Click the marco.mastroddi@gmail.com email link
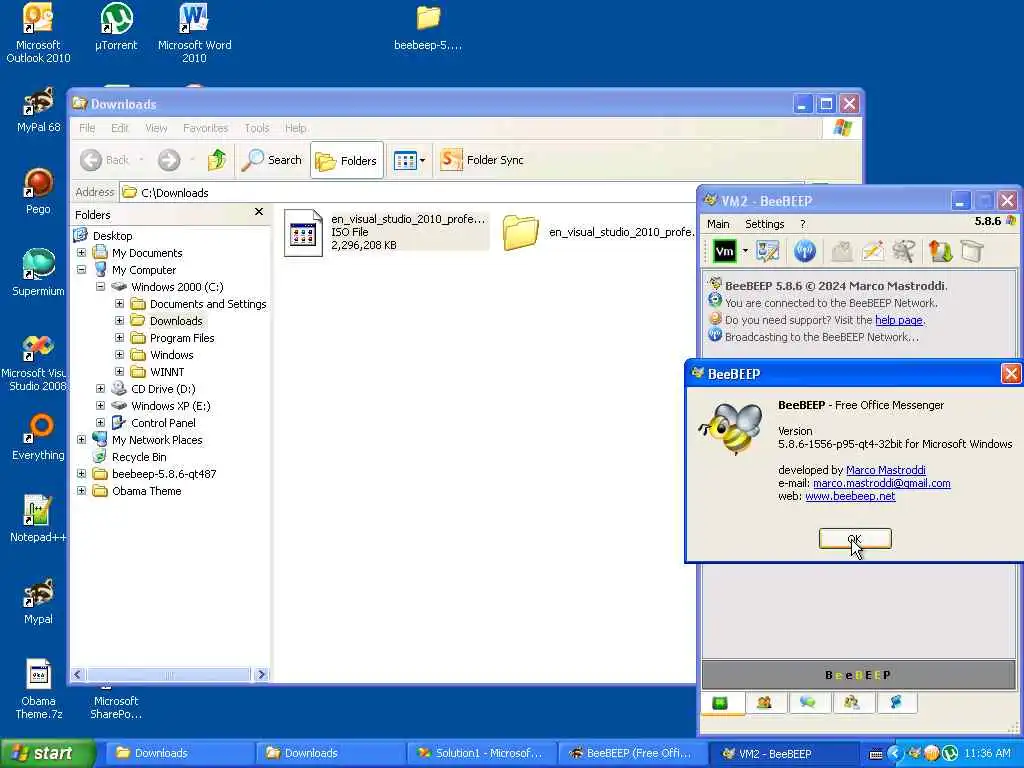The image size is (1024, 768). pos(882,483)
